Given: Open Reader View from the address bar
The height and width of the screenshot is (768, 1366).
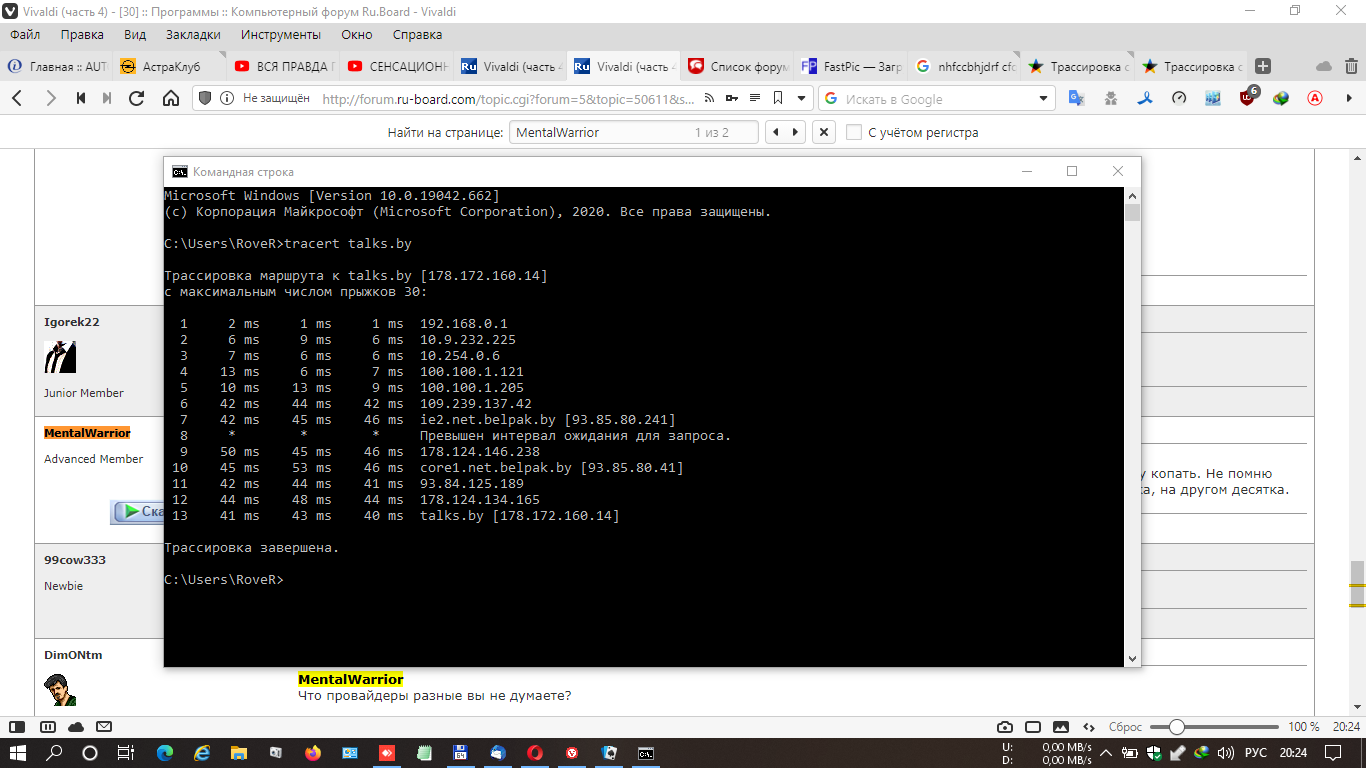Looking at the screenshot, I should click(x=755, y=98).
